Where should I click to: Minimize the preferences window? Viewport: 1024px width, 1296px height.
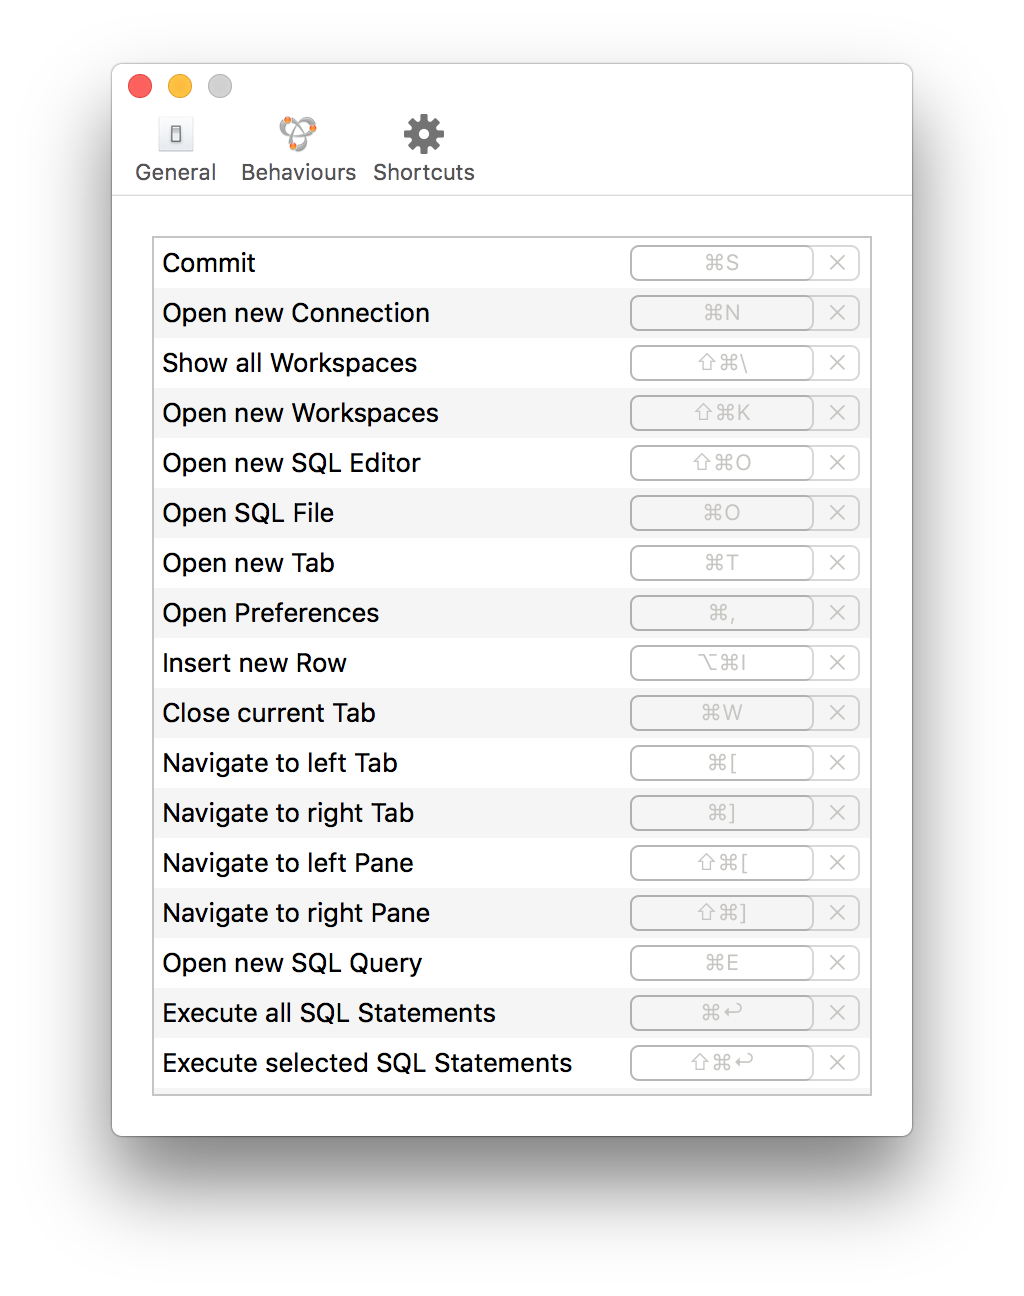point(179,86)
